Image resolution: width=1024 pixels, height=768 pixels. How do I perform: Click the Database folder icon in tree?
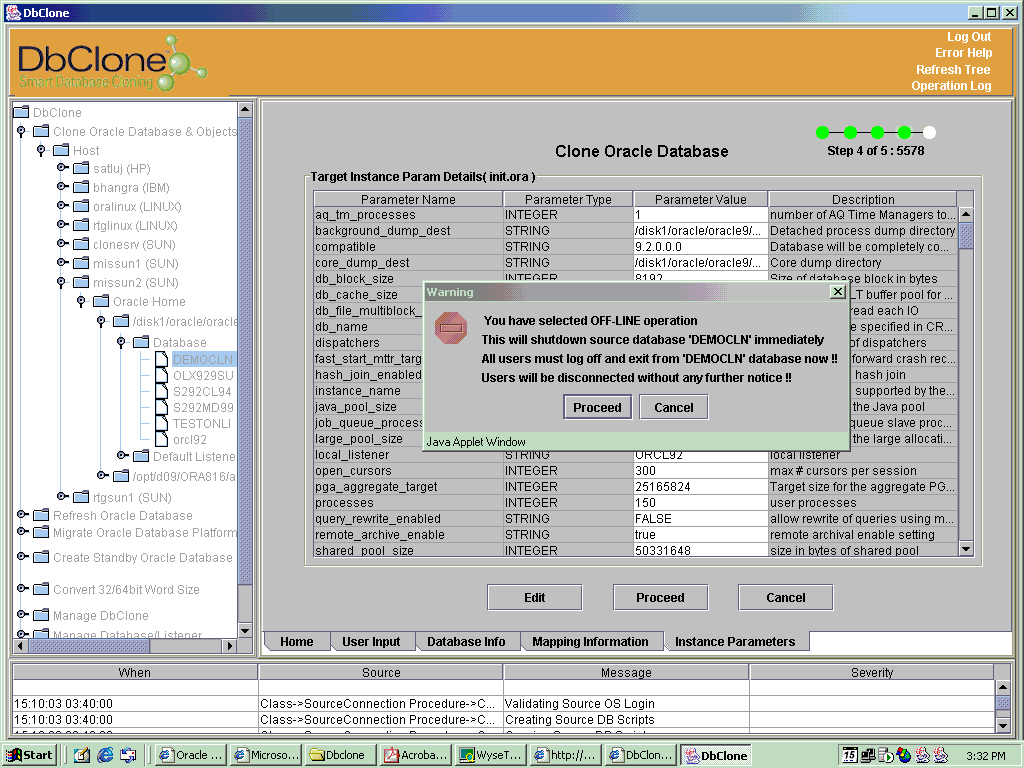coord(141,342)
